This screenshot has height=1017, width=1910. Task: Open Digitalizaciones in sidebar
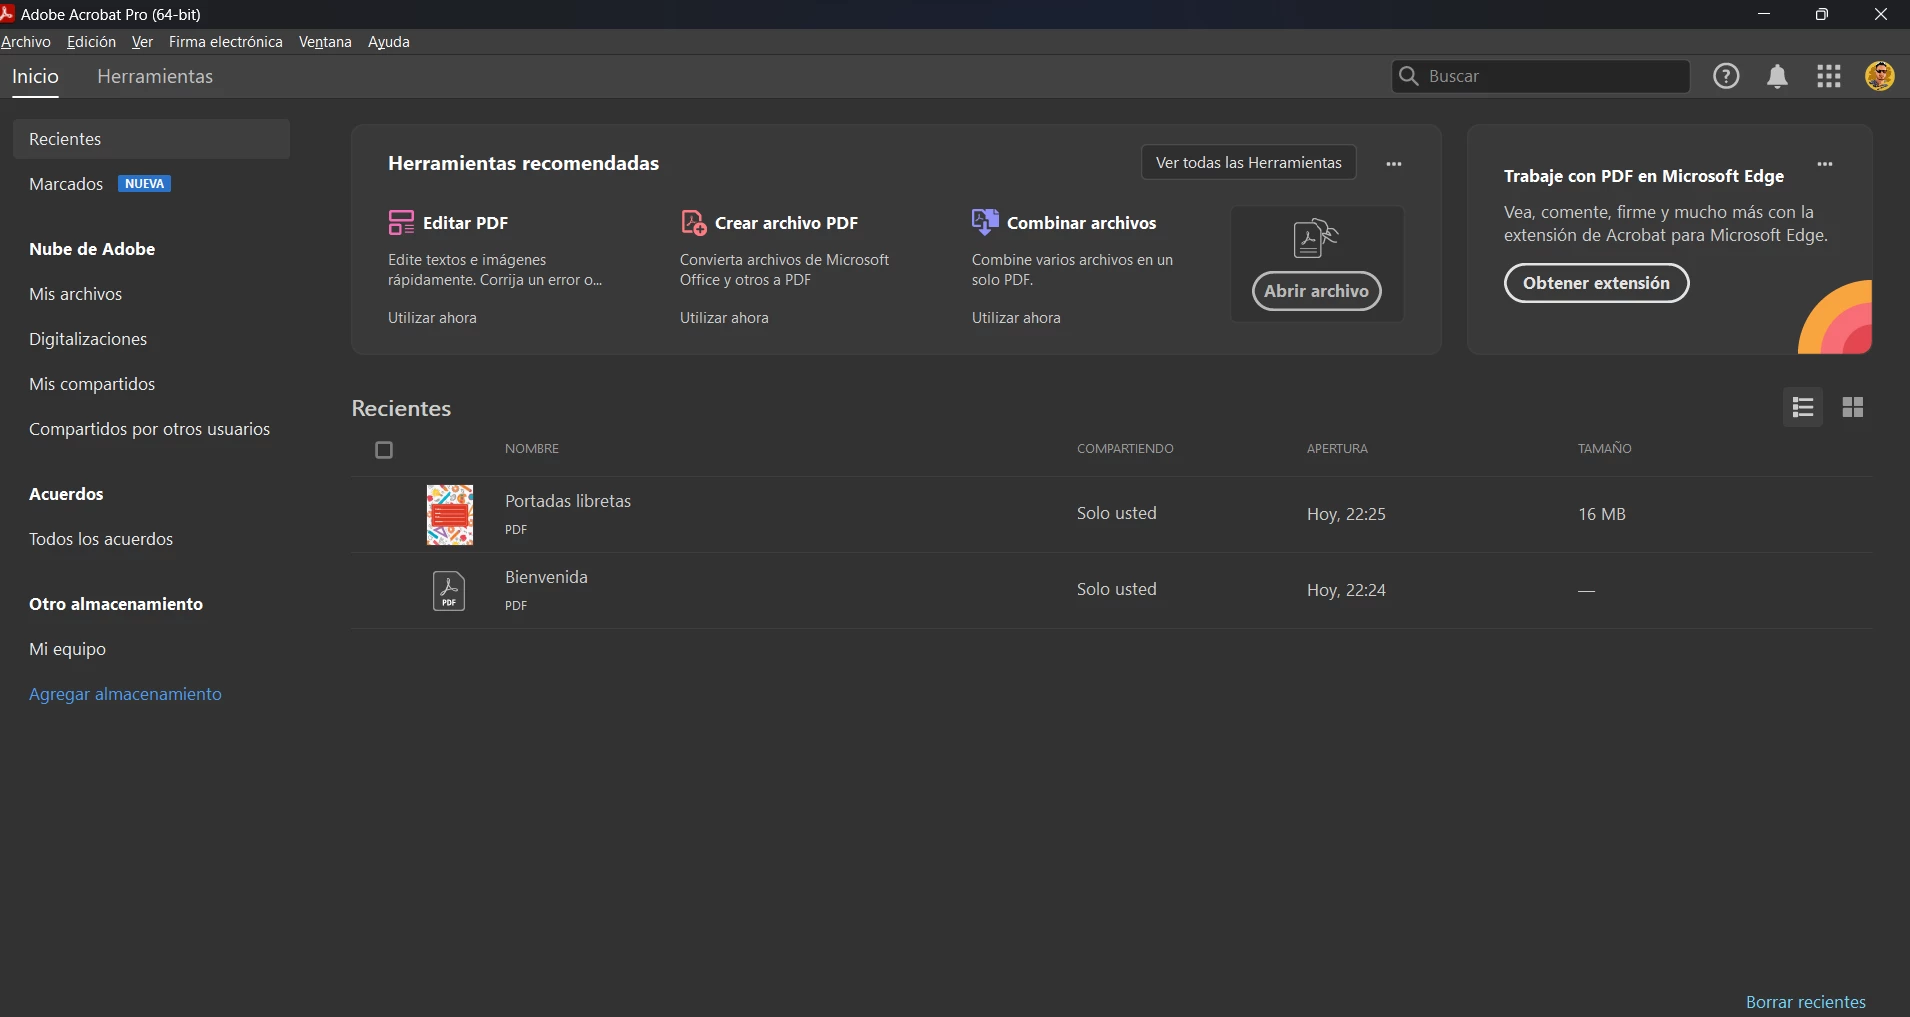[88, 339]
